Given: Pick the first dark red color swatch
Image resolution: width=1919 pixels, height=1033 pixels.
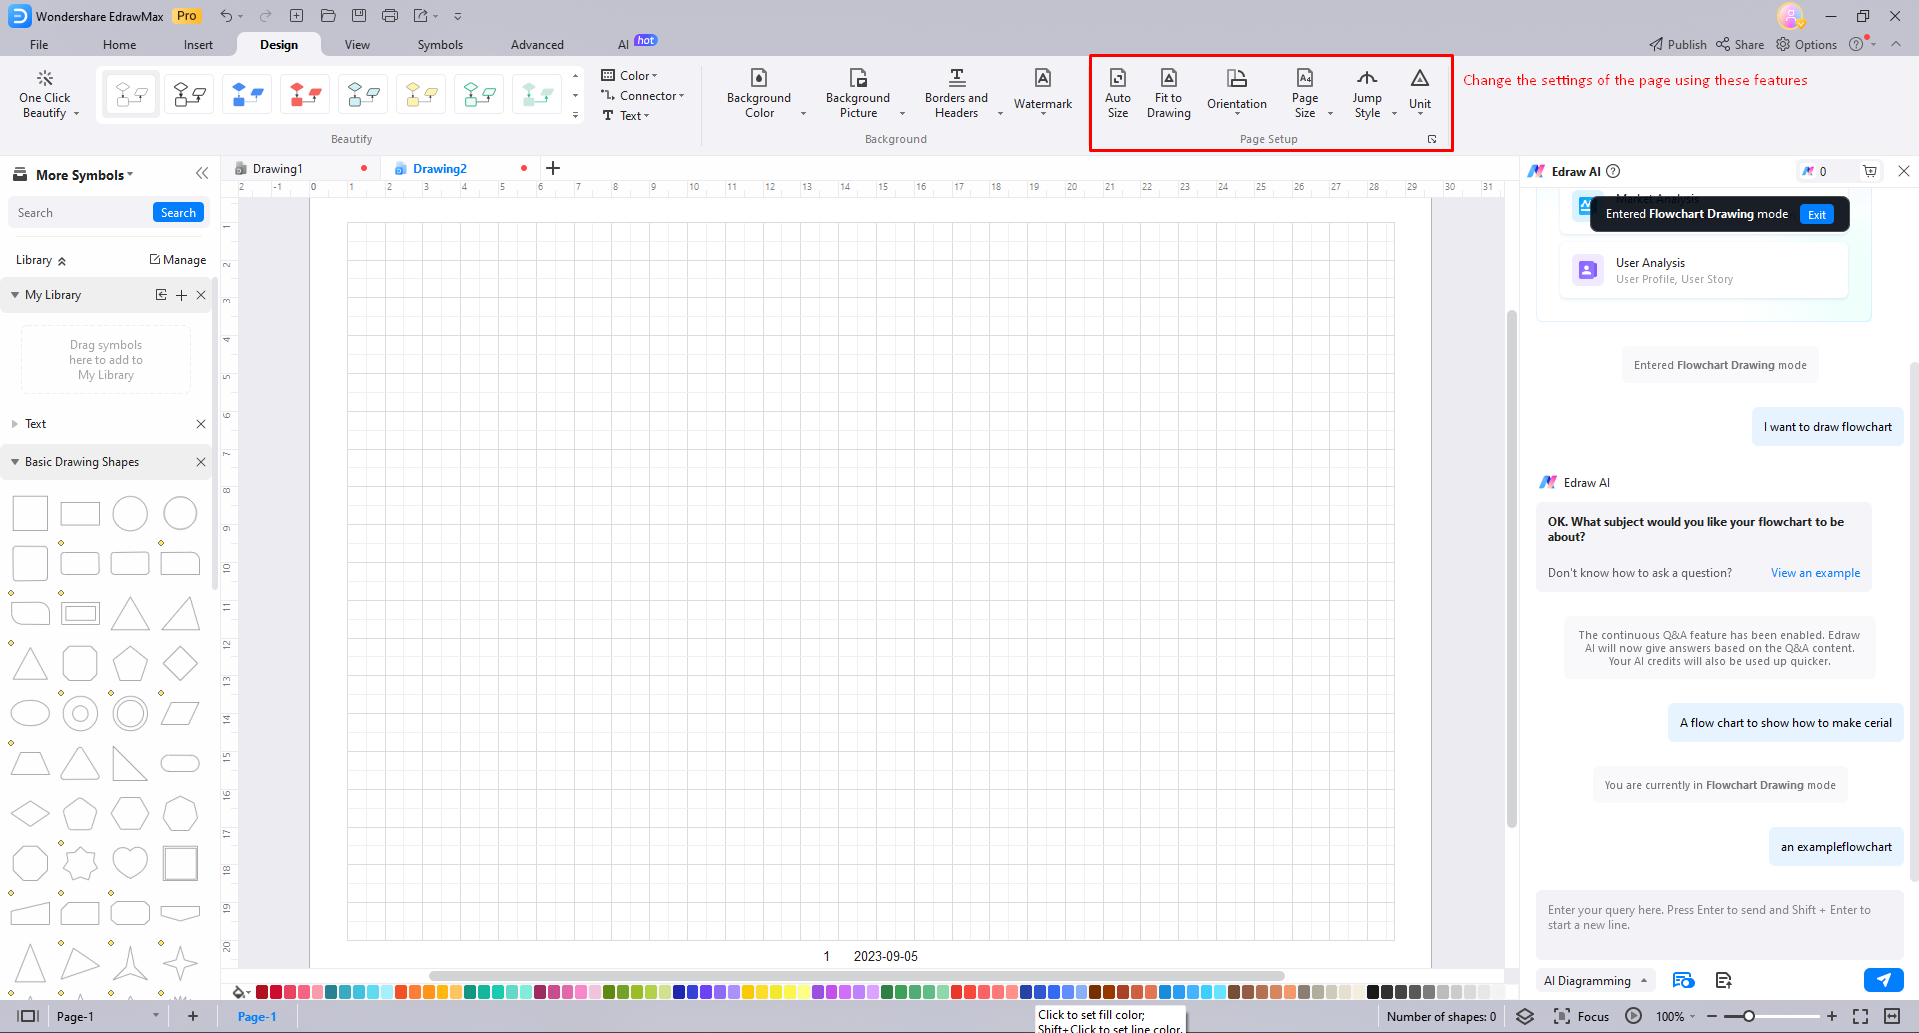Looking at the screenshot, I should (262, 992).
